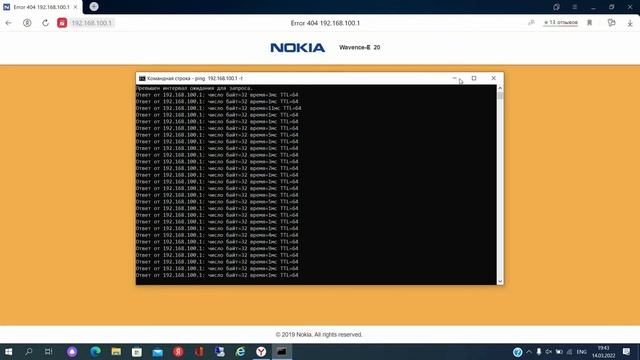Image resolution: width=640 pixels, height=360 pixels.
Task: Click the Command Prompt window title bar icon
Action: click(142, 78)
